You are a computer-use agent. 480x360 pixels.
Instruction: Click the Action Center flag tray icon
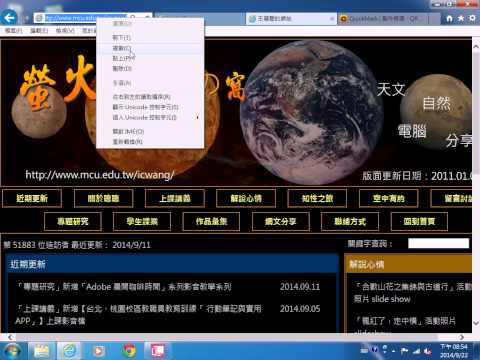click(404, 351)
